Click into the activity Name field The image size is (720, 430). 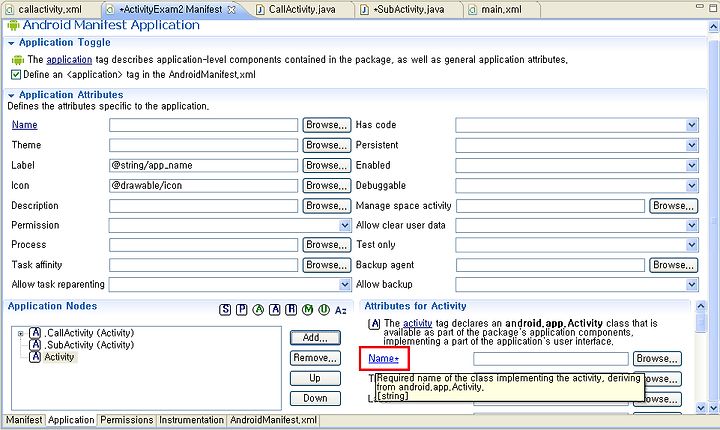coord(551,359)
